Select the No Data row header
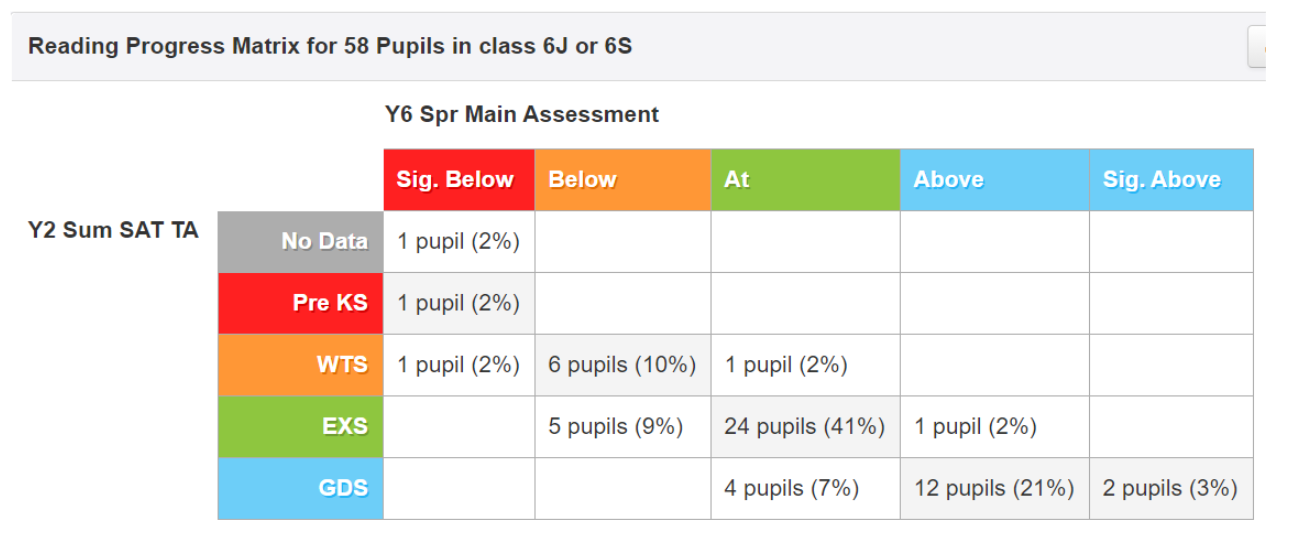Image resolution: width=1293 pixels, height=544 pixels. [301, 241]
